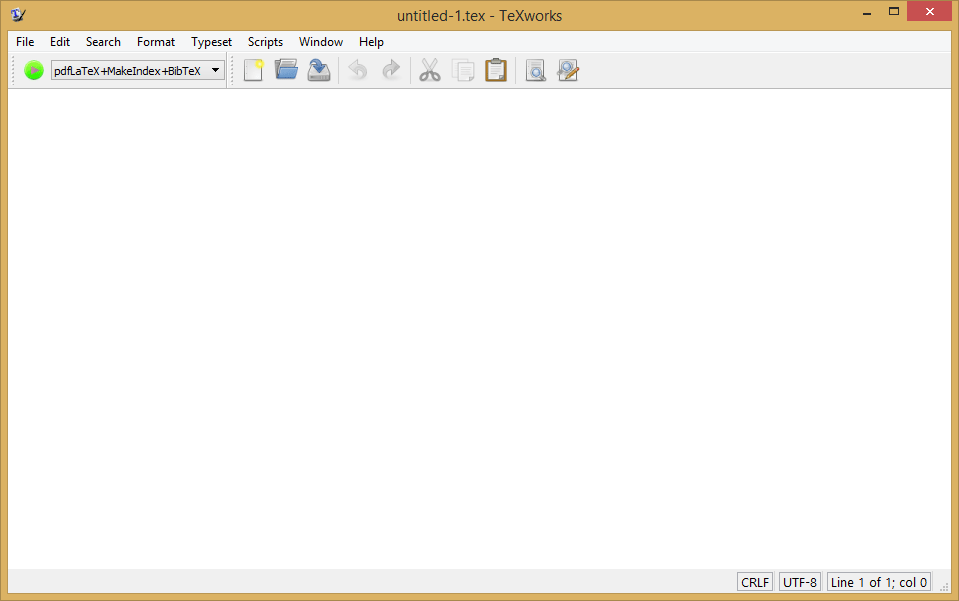Open the Scripts menu

(x=265, y=42)
